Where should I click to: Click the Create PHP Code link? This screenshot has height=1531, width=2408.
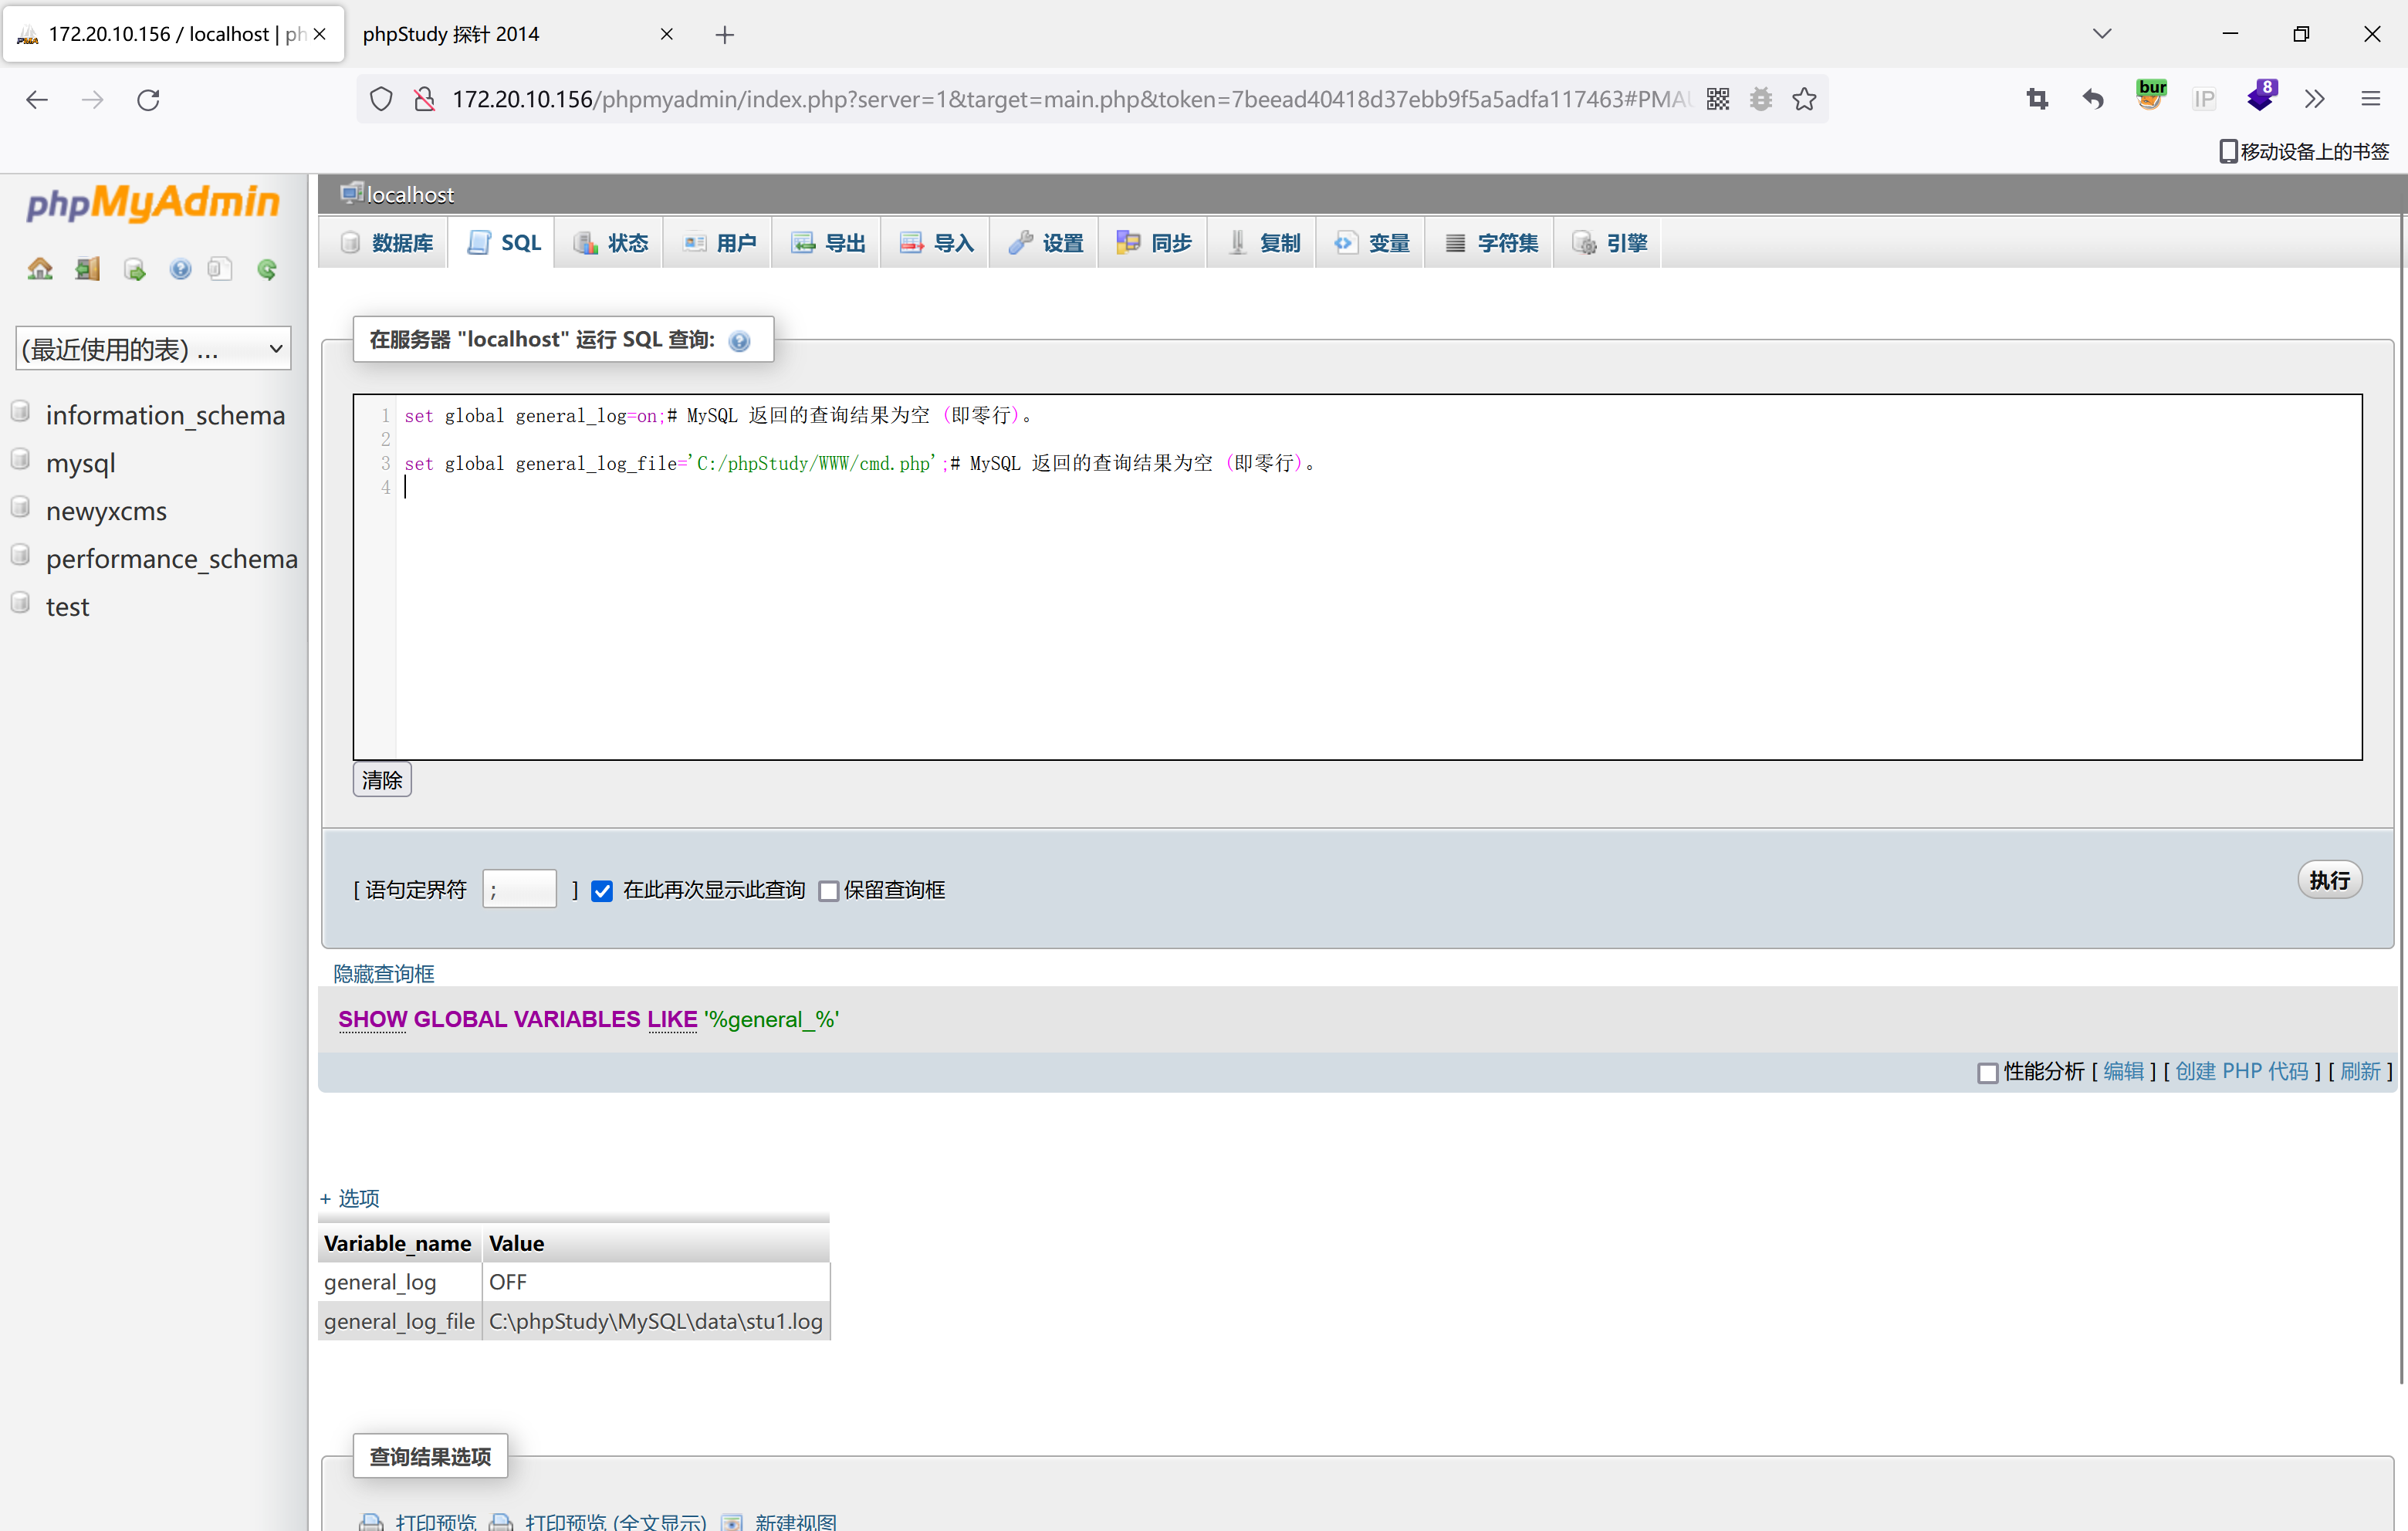2241,1071
